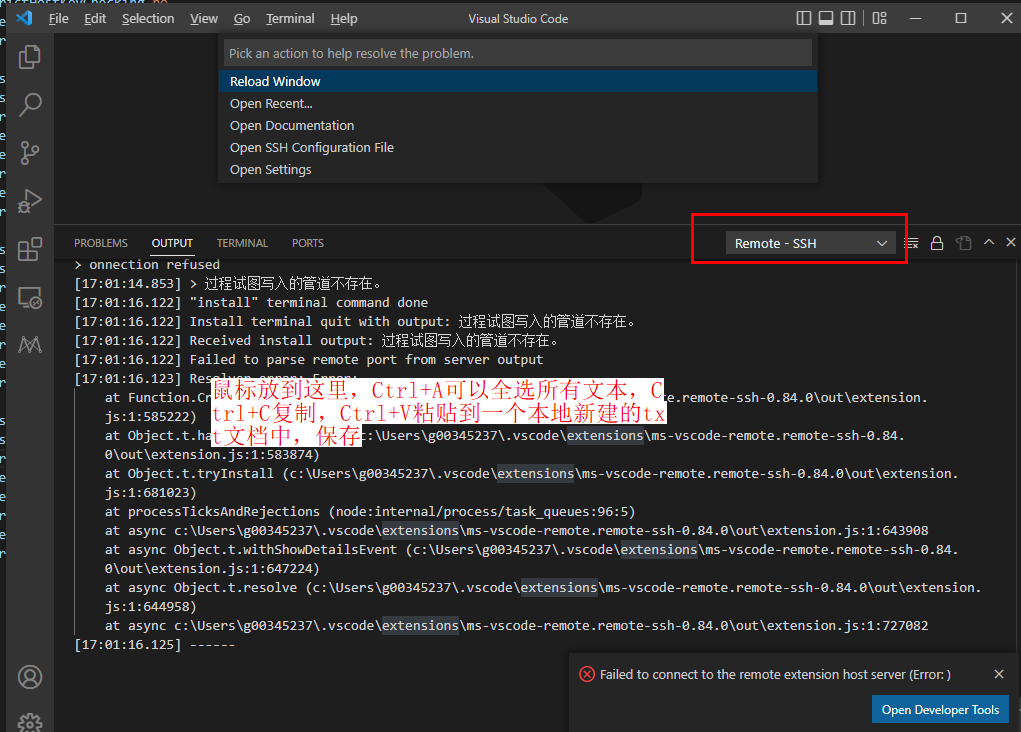Screen dimensions: 1021x732
Task: Click the red error icon in the notification
Action: pyautogui.click(x=587, y=674)
